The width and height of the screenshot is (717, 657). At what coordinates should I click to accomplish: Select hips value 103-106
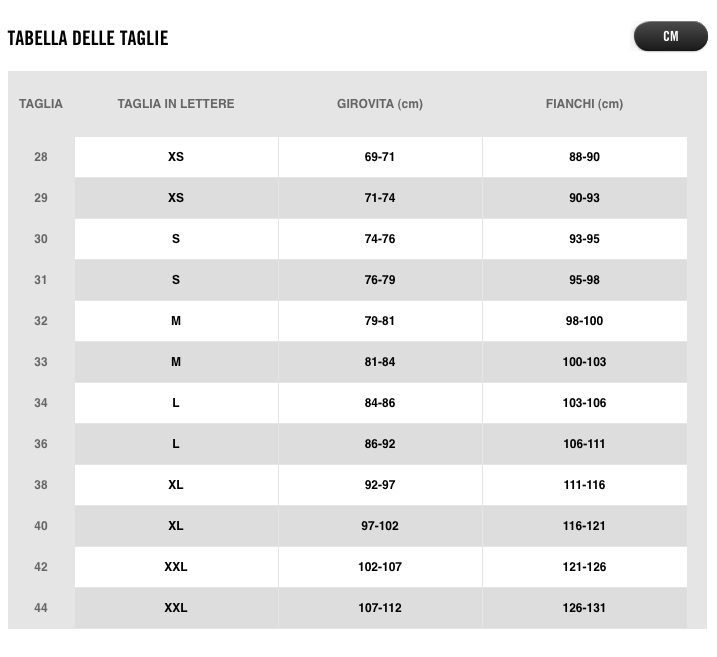[x=584, y=403]
